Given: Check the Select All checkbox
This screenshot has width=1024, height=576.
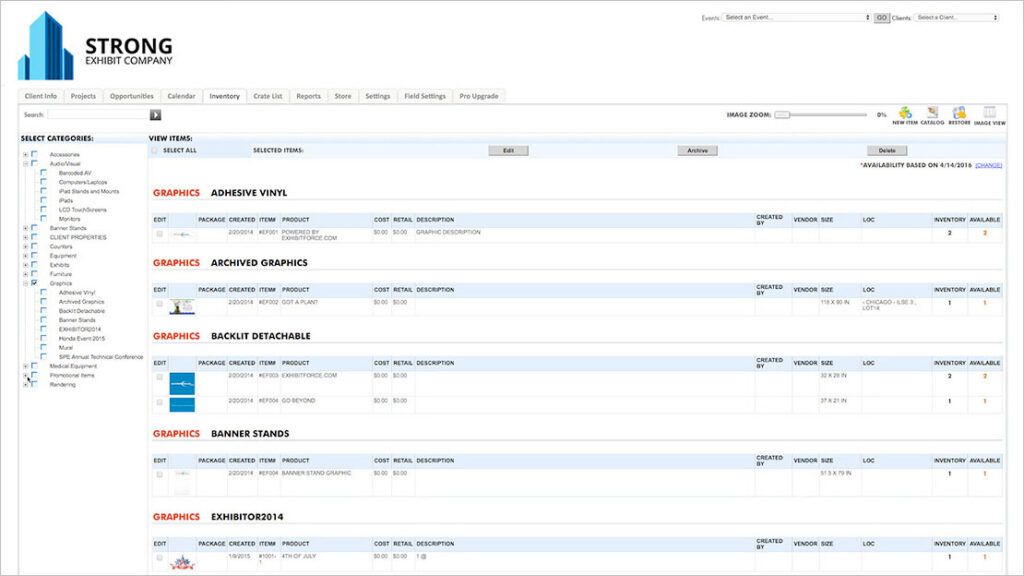Looking at the screenshot, I should pyautogui.click(x=154, y=150).
